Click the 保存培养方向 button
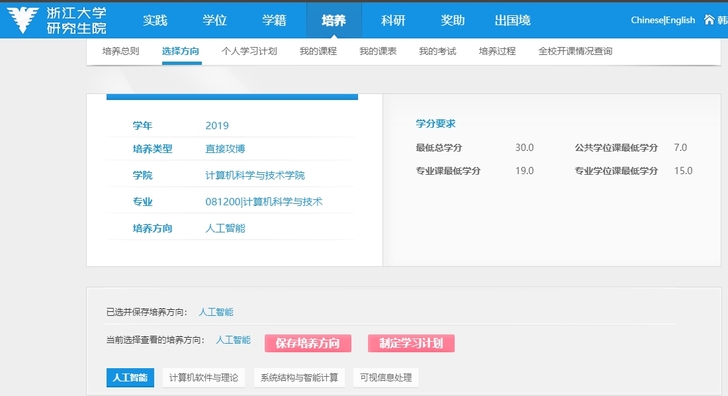The image size is (728, 396). 308,343
